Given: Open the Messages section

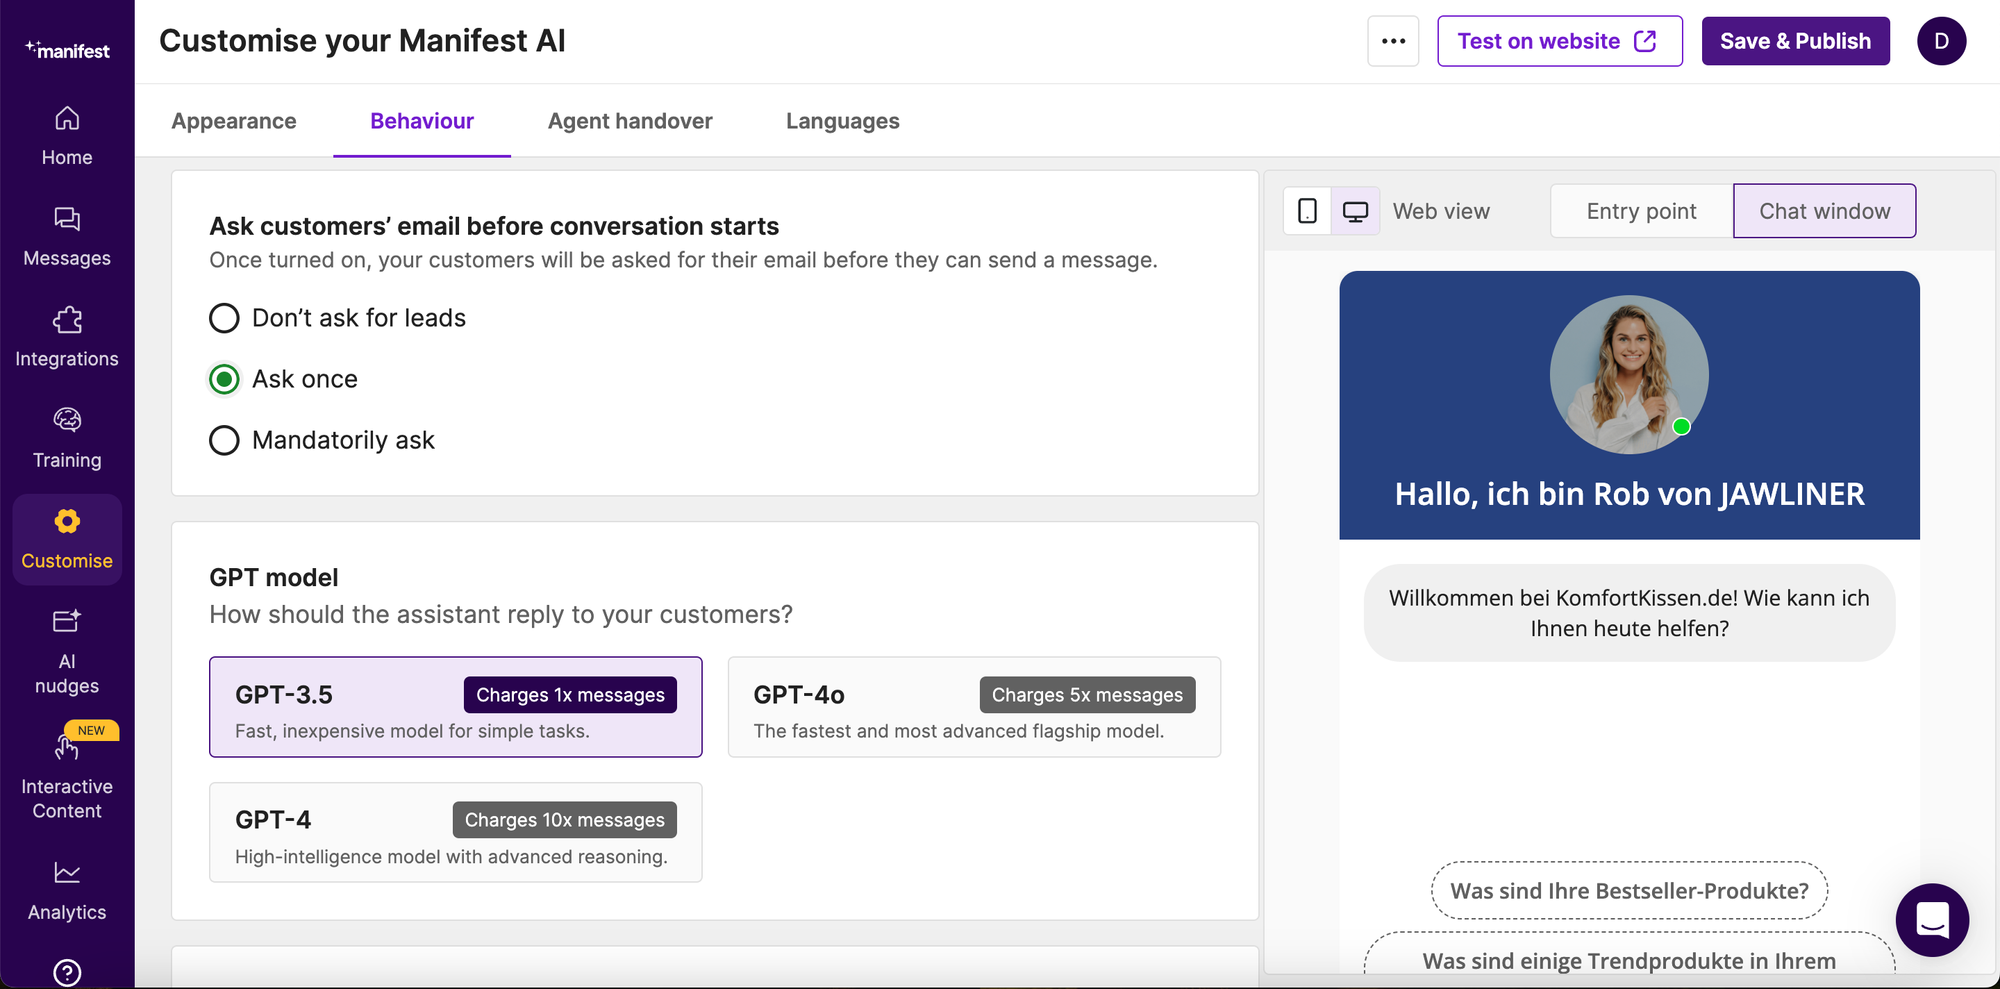Looking at the screenshot, I should pyautogui.click(x=67, y=237).
